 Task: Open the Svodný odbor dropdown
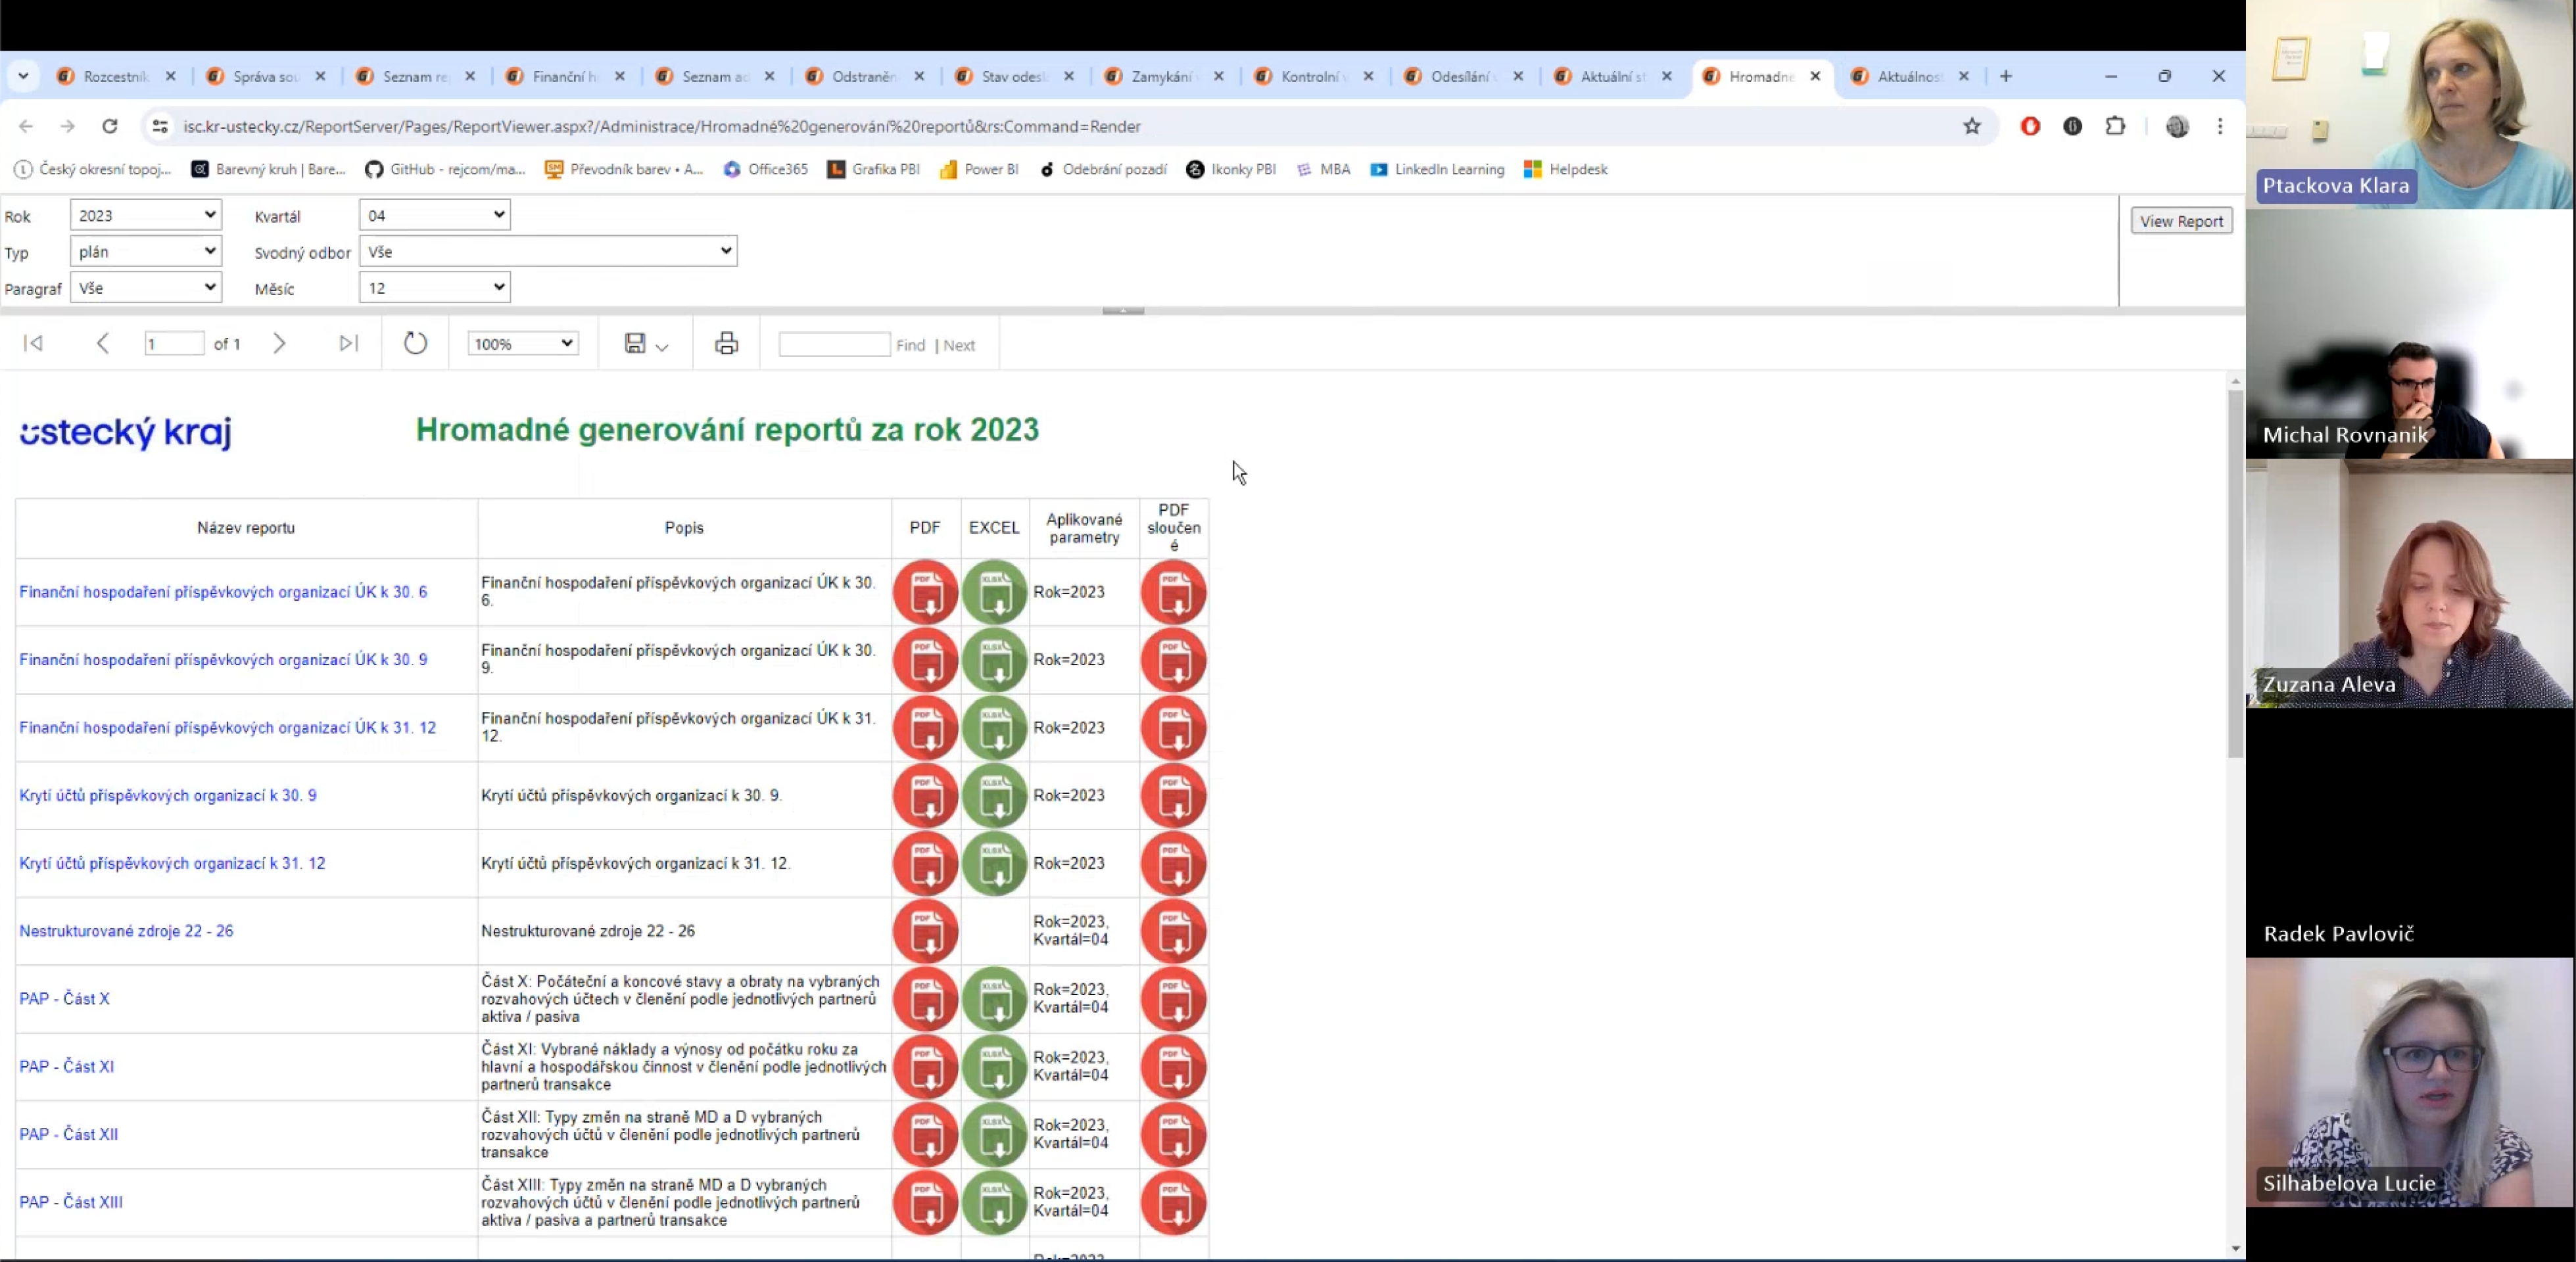(x=548, y=251)
